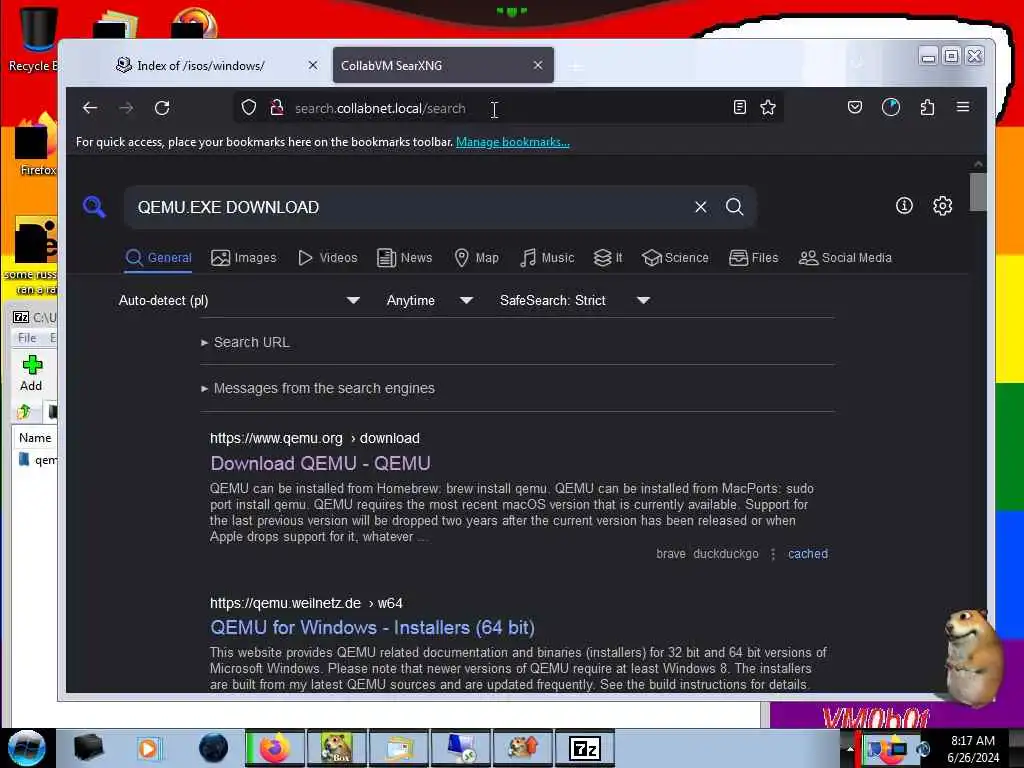1024x768 pixels.
Task: Open the Windows Start button
Action: (27, 748)
